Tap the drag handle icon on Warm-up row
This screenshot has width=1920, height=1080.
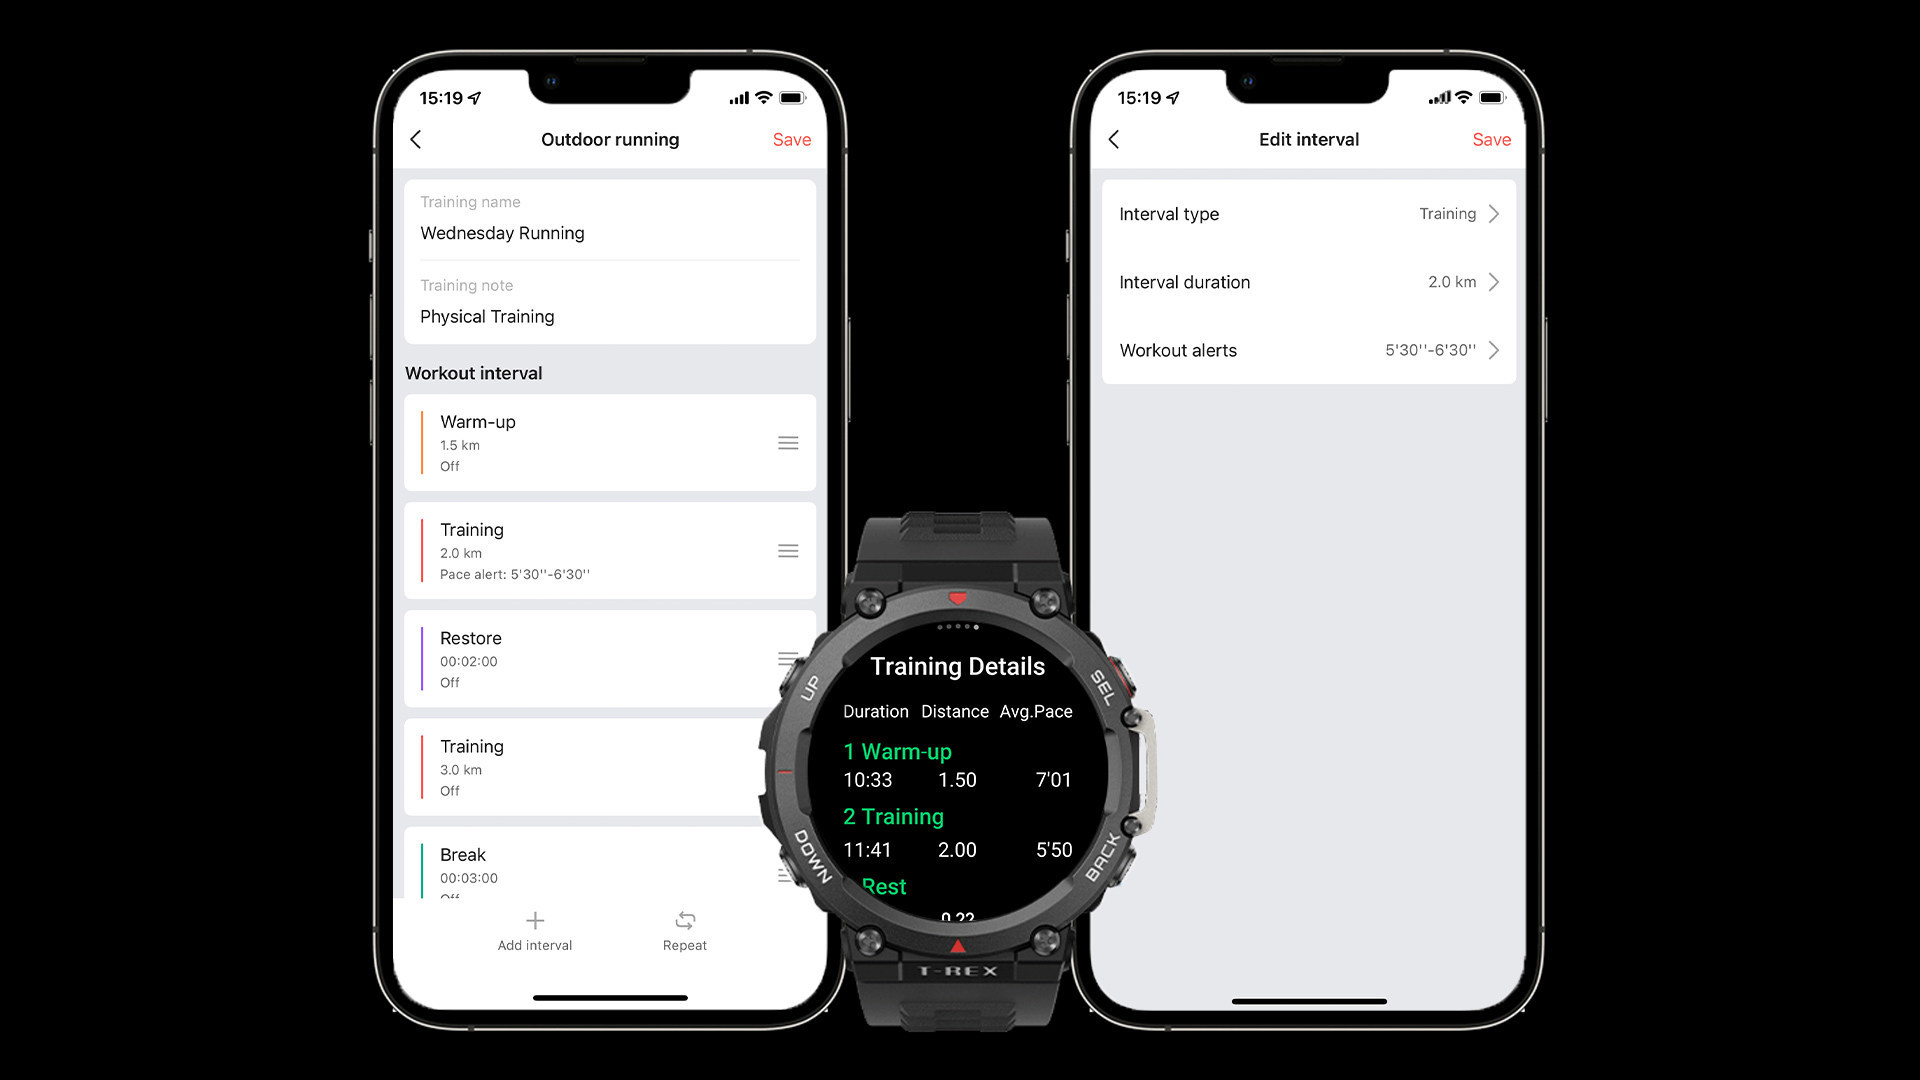click(x=789, y=442)
